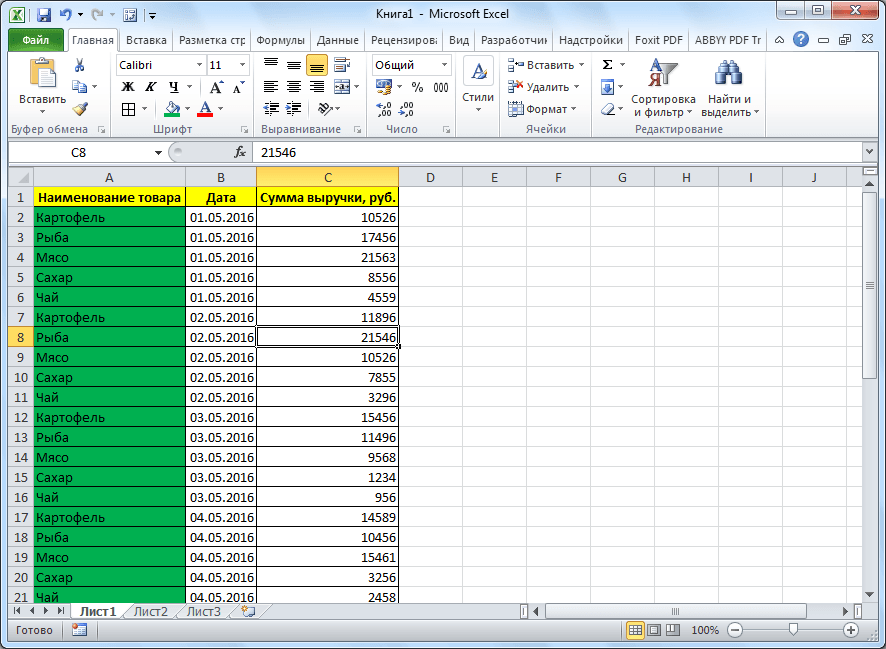Click the Сортировка и фильтр button
Screen dimensions: 886x649
tap(663, 90)
